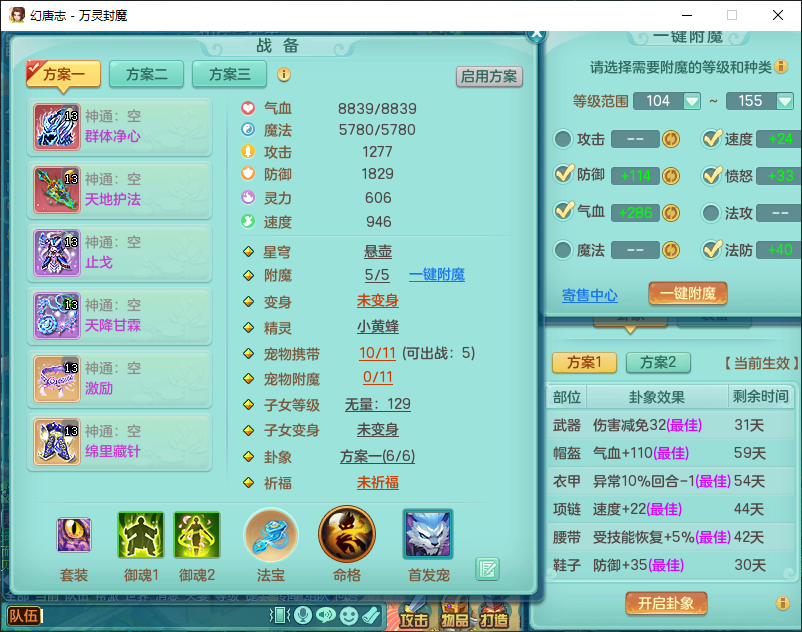Click the edit note icon beside 首发宠
Image resolution: width=802 pixels, height=632 pixels.
coord(487,569)
